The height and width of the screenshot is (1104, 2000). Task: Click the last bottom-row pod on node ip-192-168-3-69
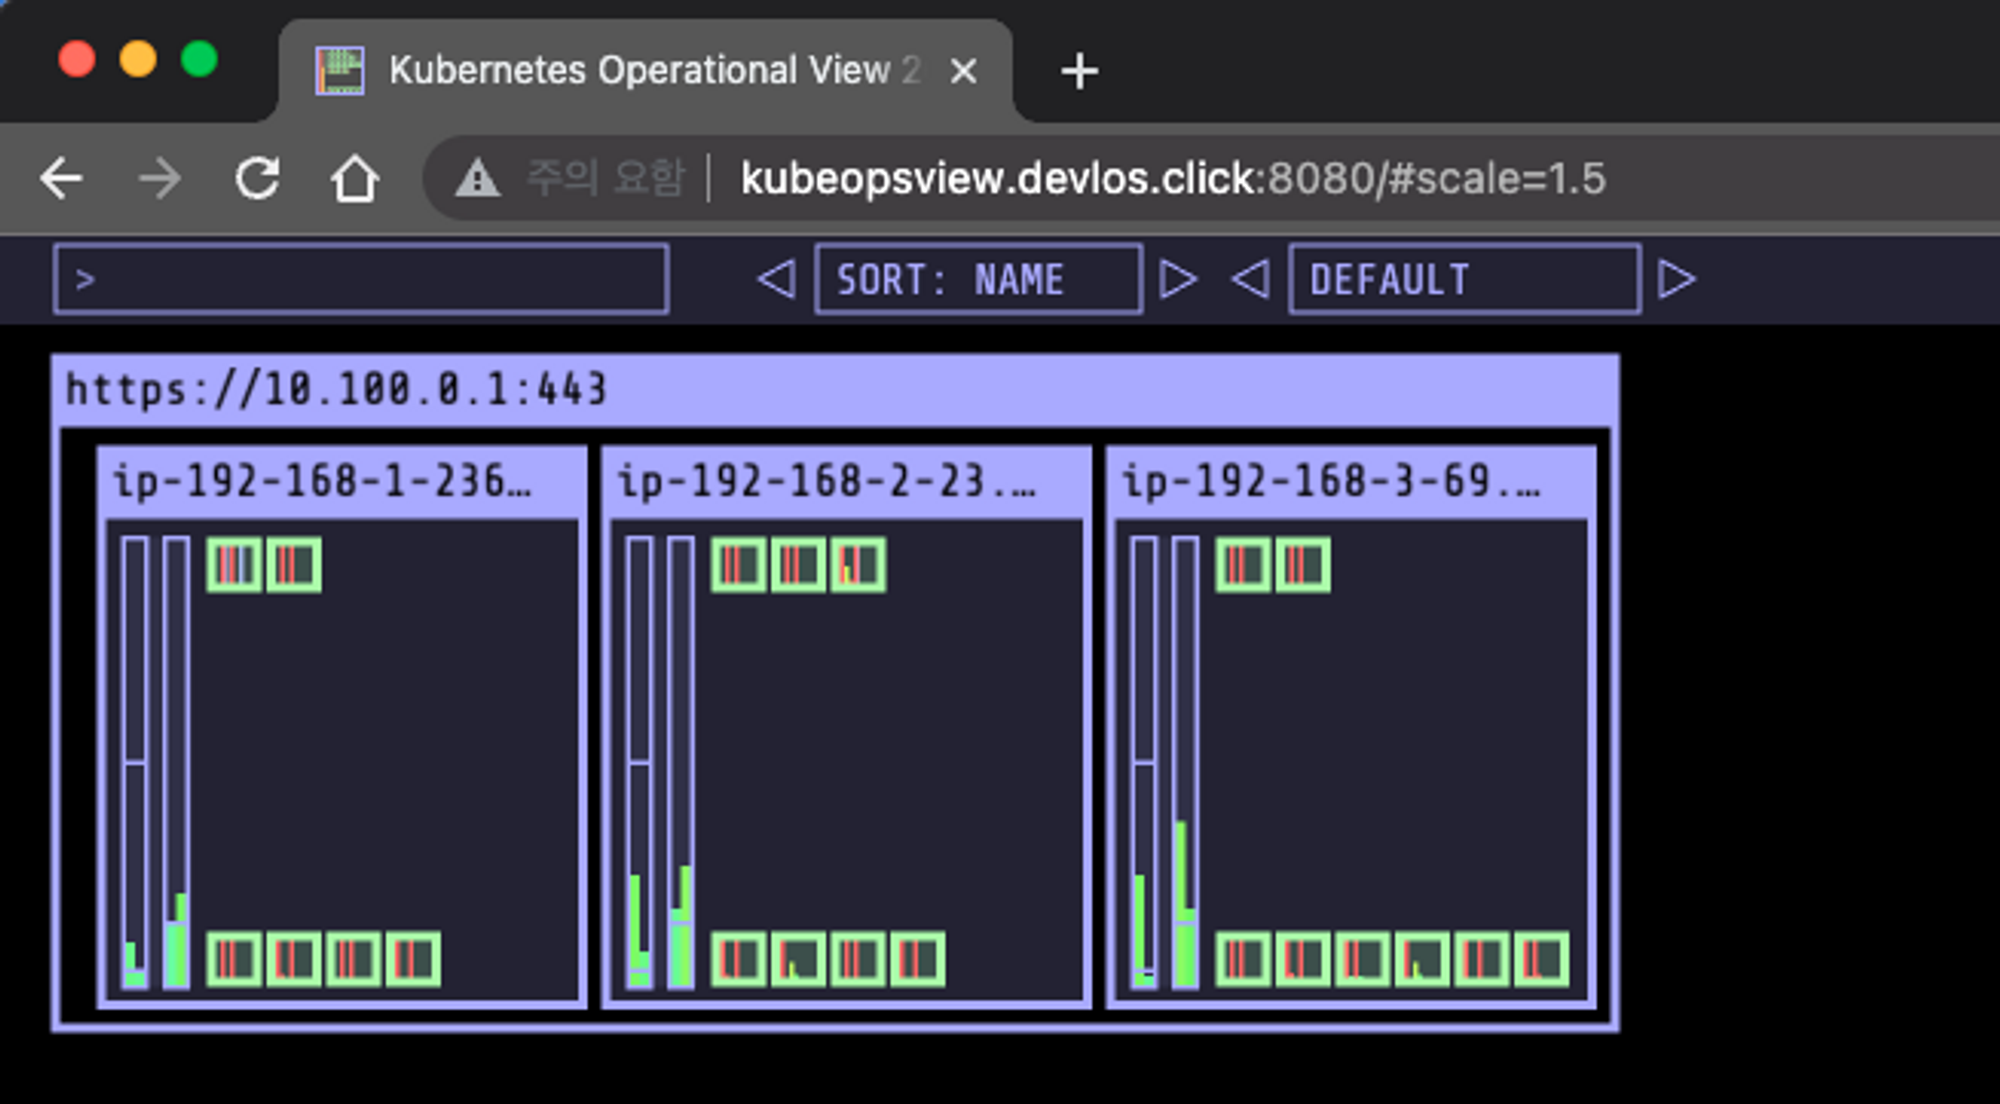(1541, 959)
